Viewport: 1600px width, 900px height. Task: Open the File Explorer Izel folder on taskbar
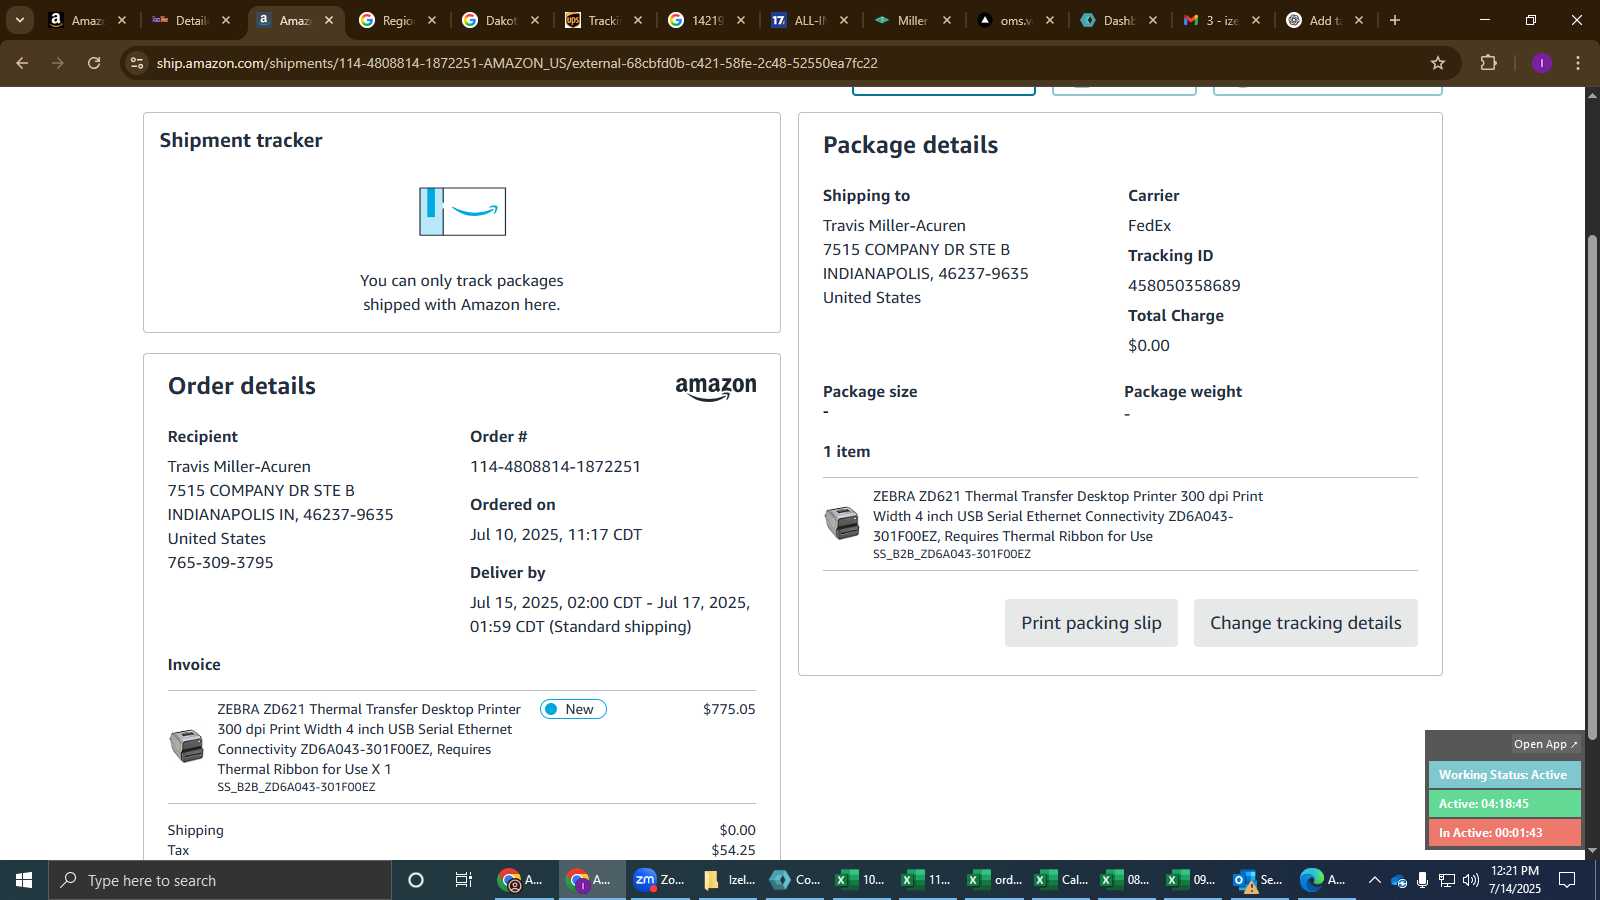click(727, 880)
